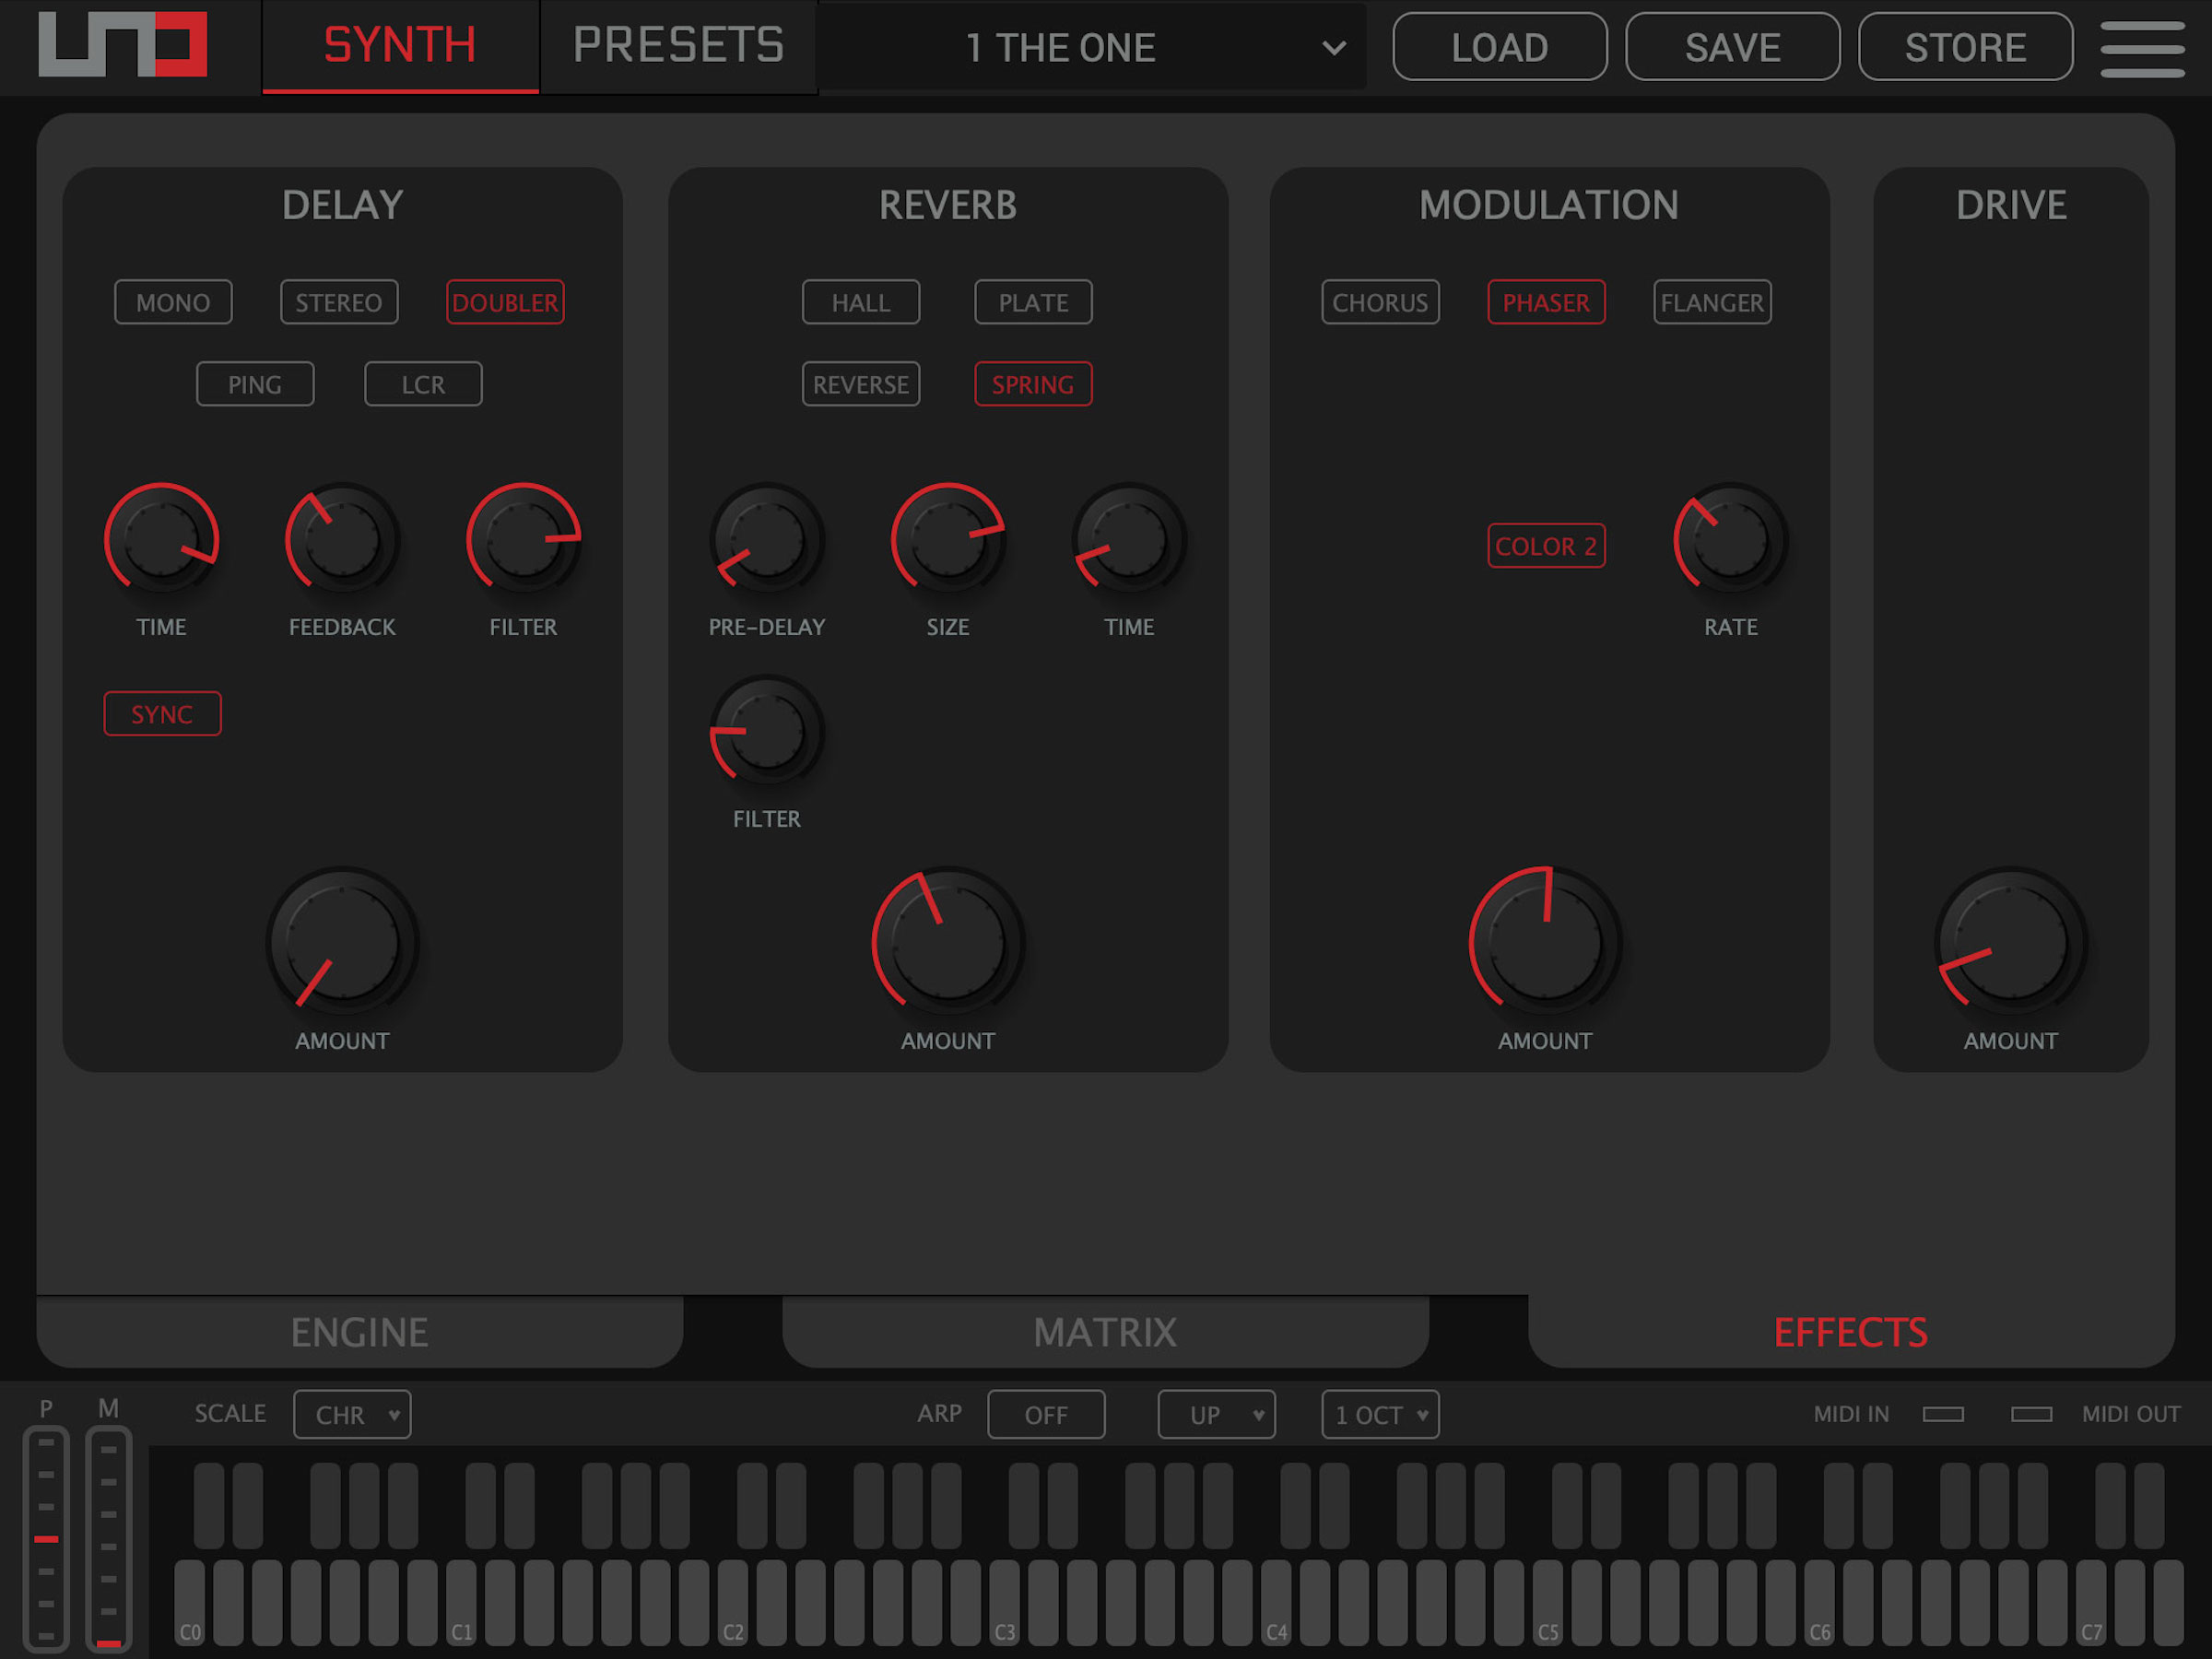Click the Drive Amount knob
This screenshot has height=1659, width=2212.
[x=2010, y=942]
